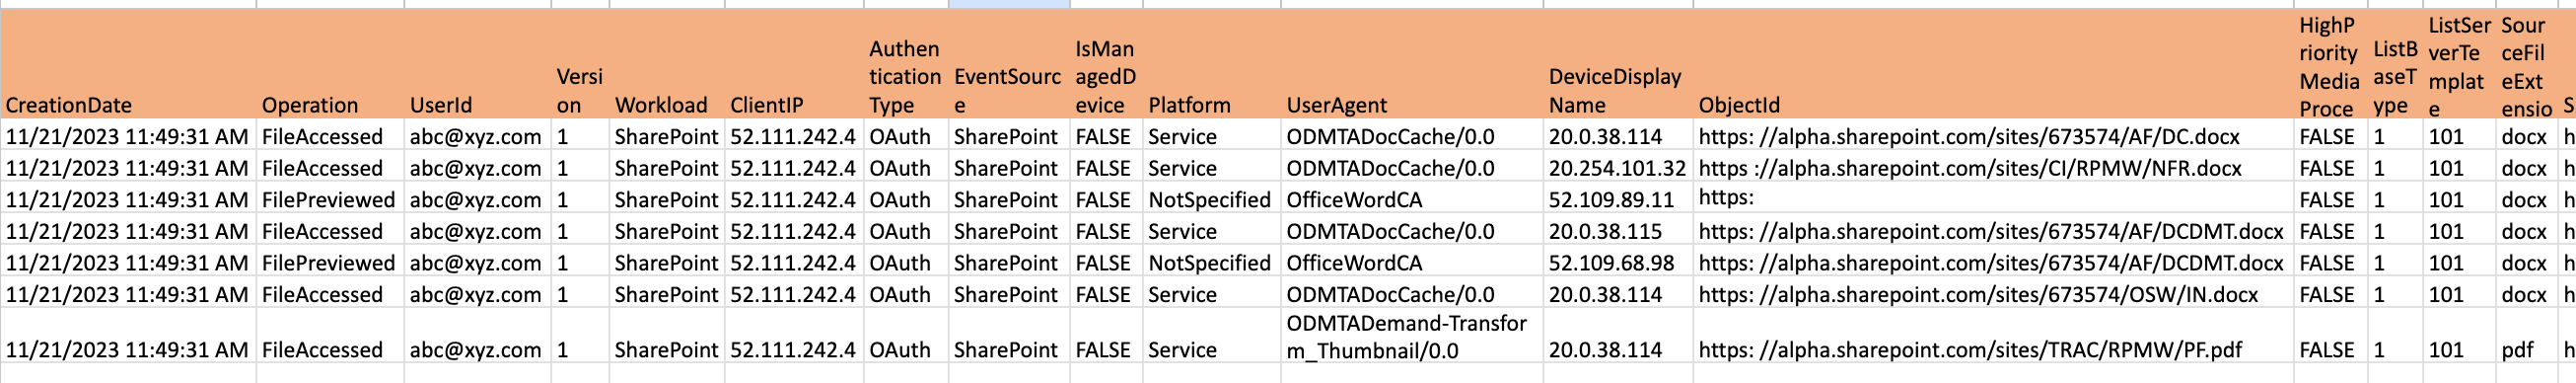2576x383 pixels.
Task: Select the Workload header cell
Action: tap(667, 65)
